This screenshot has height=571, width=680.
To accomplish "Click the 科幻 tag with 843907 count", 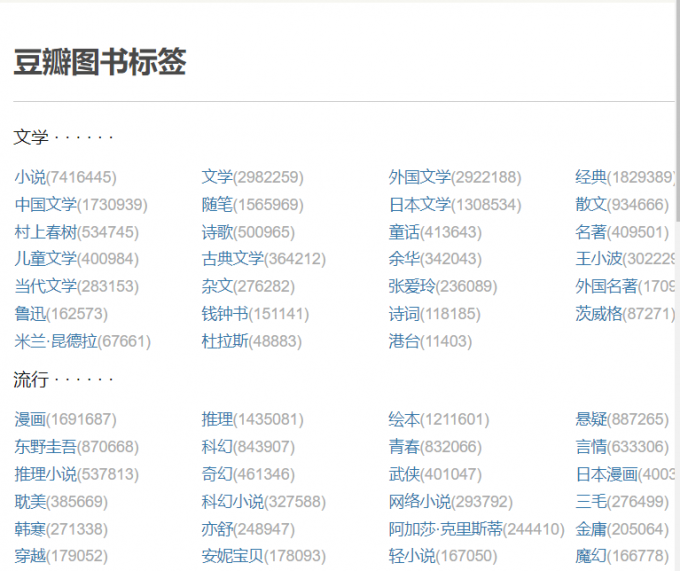I will (x=217, y=447).
